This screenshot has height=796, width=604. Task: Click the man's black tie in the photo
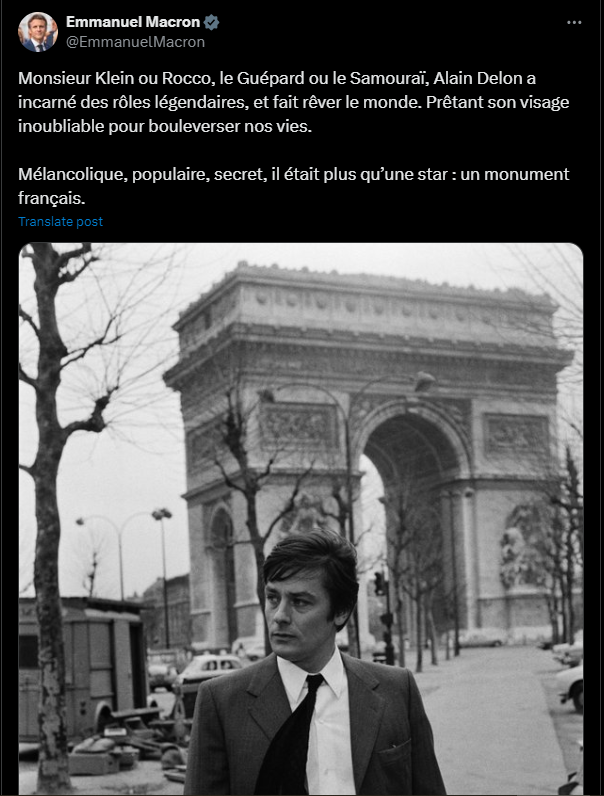[292, 736]
